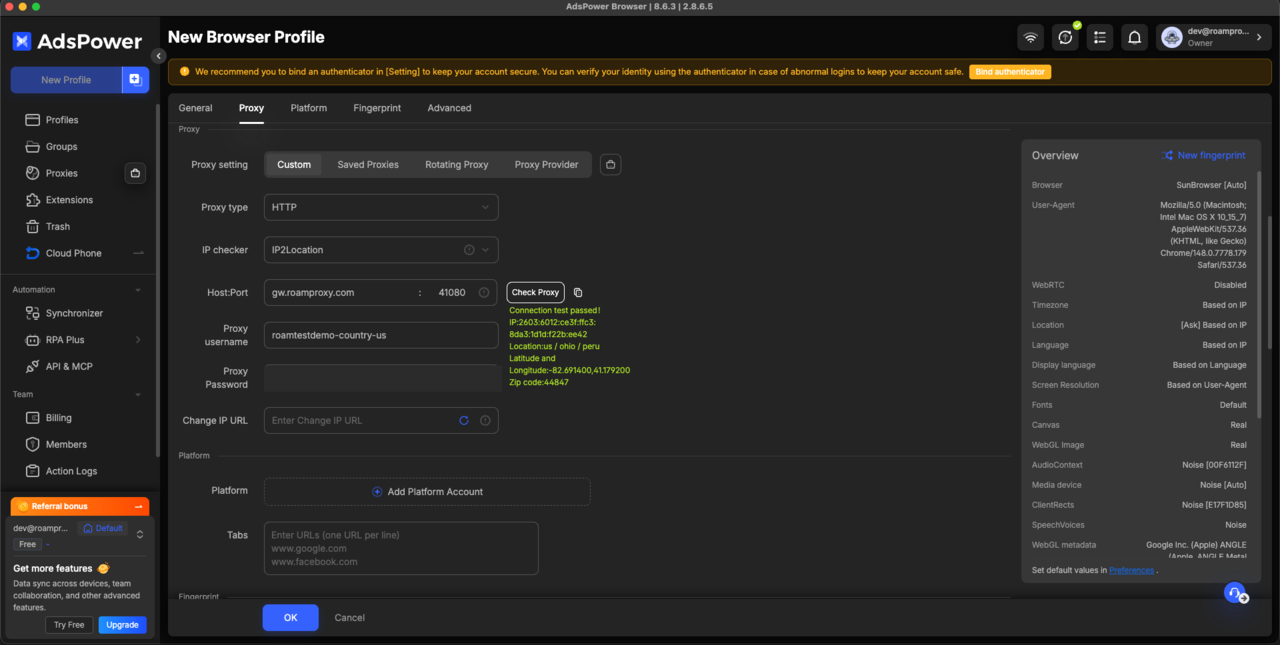
Task: Click the copy icon beside Check Proxy
Action: [x=578, y=293]
